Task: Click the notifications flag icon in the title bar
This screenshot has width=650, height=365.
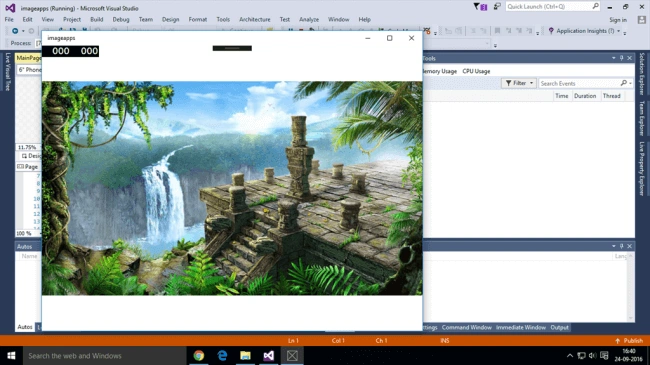Action: point(480,7)
